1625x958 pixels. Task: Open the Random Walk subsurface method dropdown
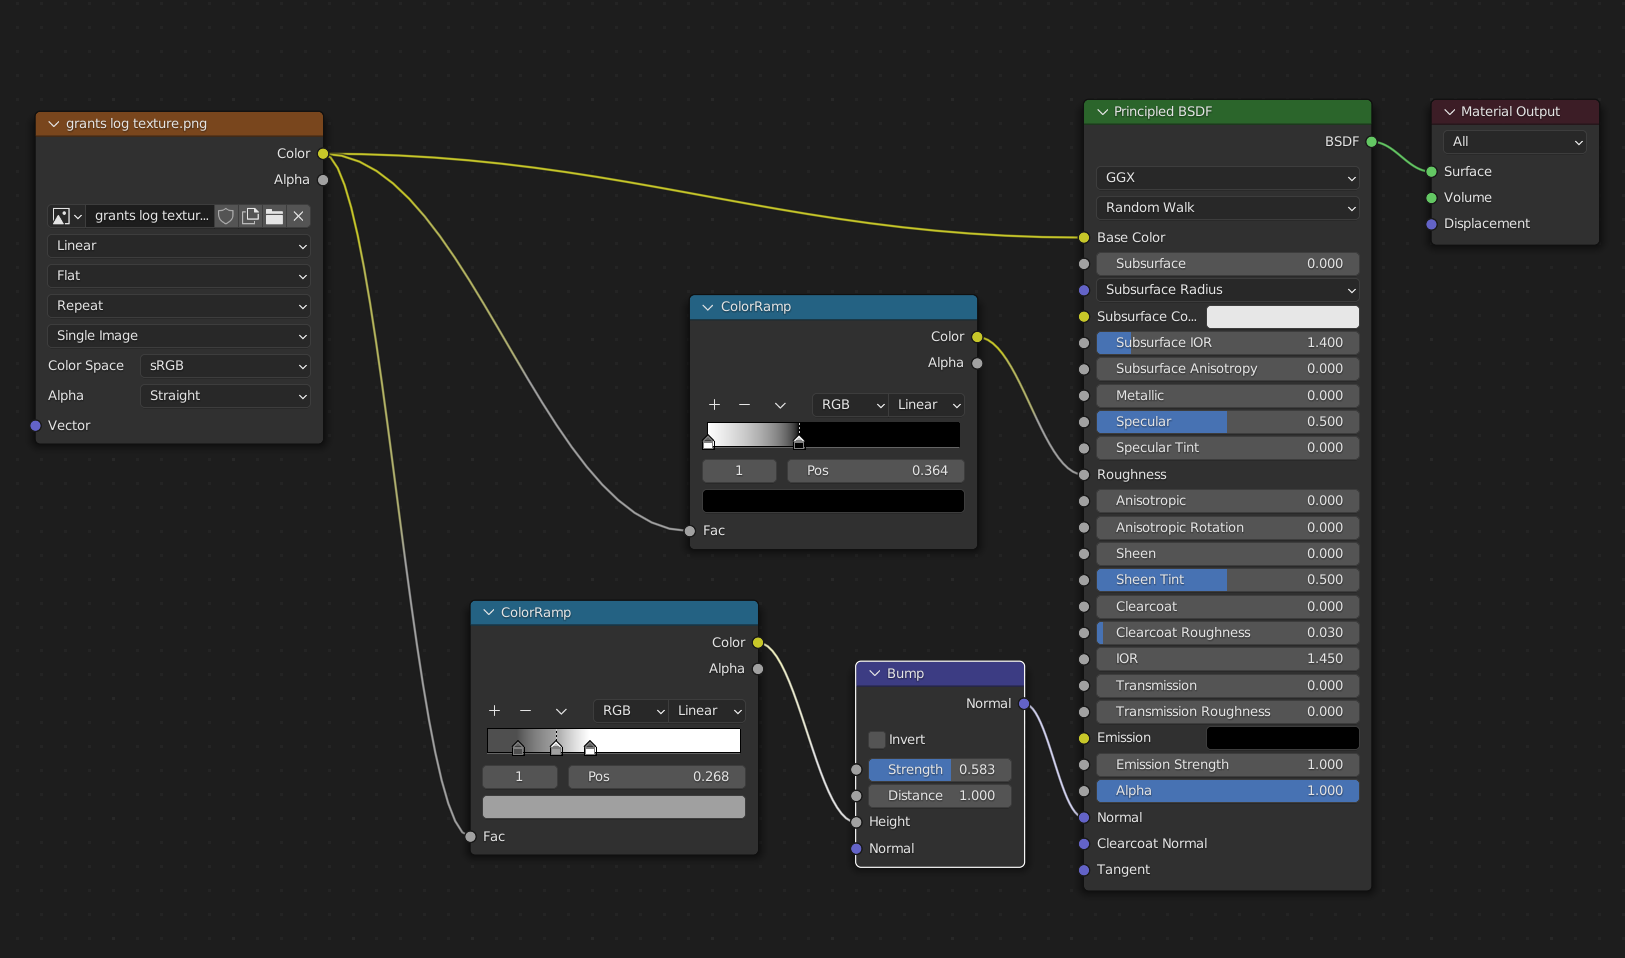[x=1227, y=208]
